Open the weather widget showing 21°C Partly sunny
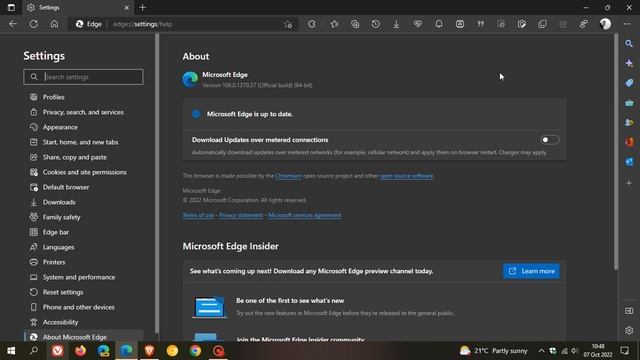Image resolution: width=640 pixels, height=360 pixels. point(493,351)
